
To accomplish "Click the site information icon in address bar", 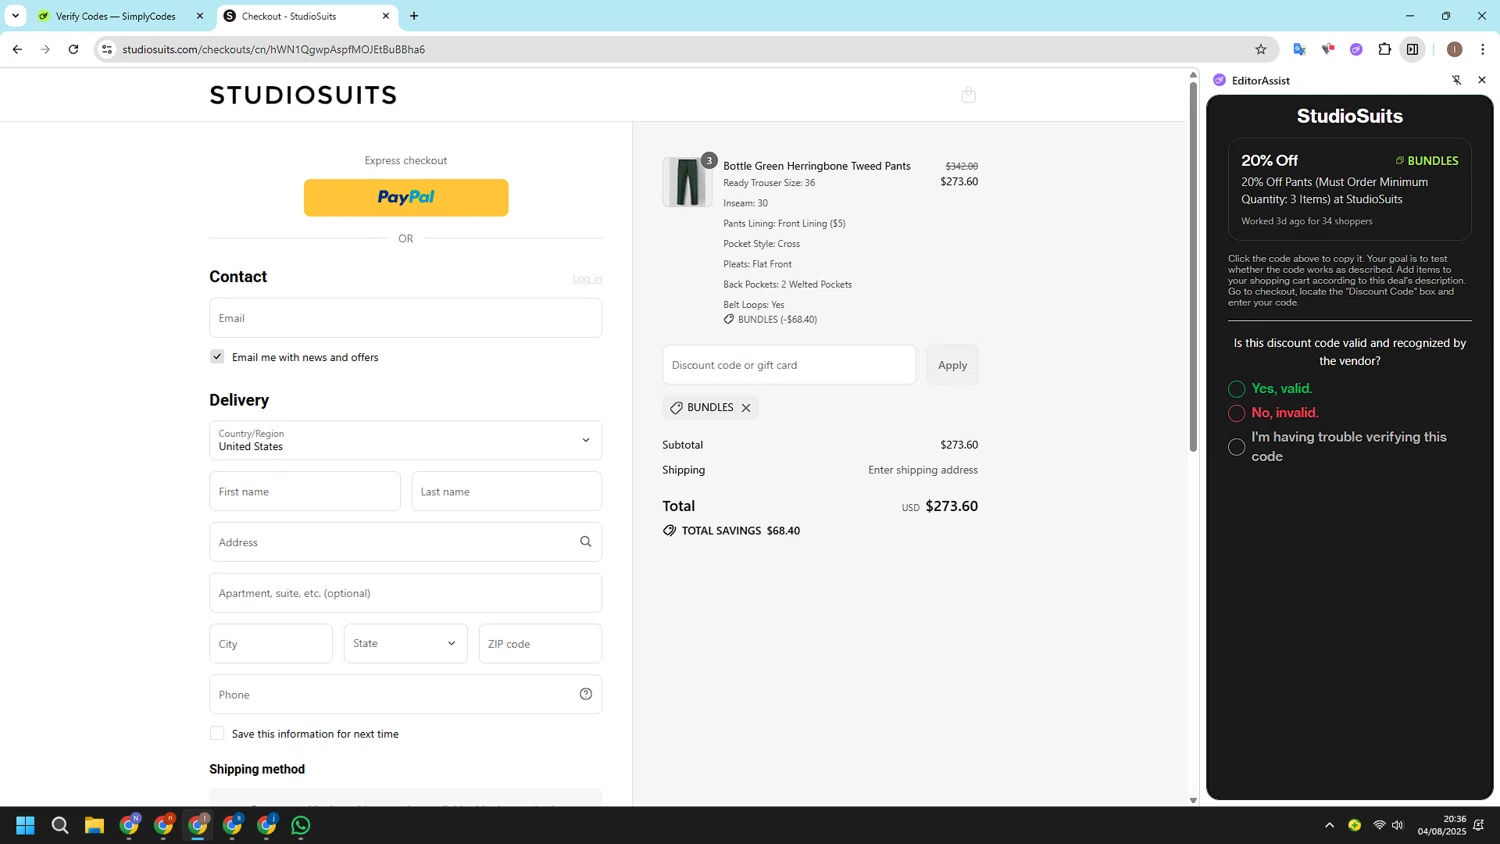I will coord(107,49).
